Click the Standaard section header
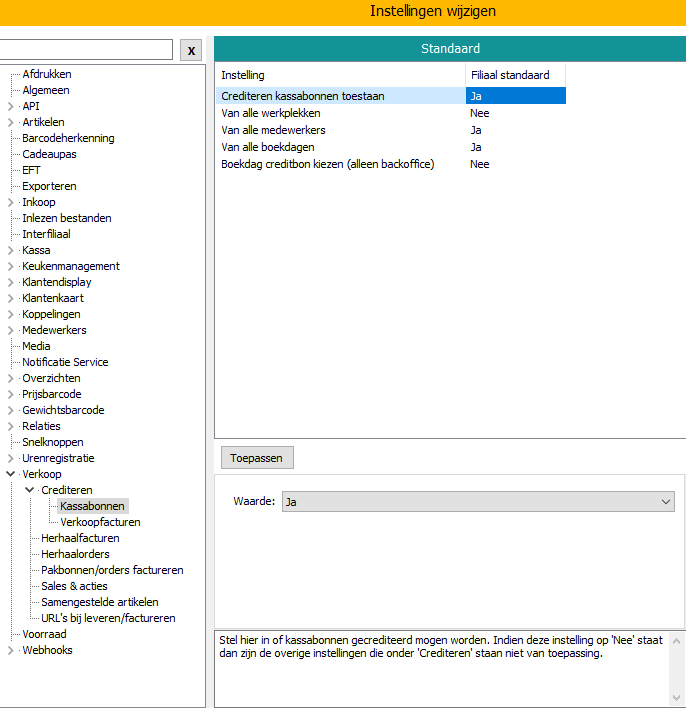The height and width of the screenshot is (713, 686). (450, 49)
